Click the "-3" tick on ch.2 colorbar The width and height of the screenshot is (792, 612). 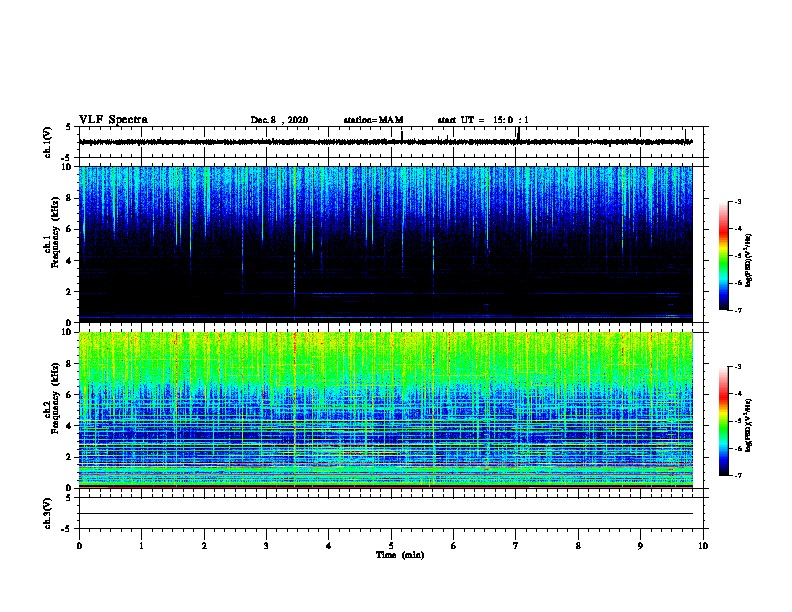[738, 367]
